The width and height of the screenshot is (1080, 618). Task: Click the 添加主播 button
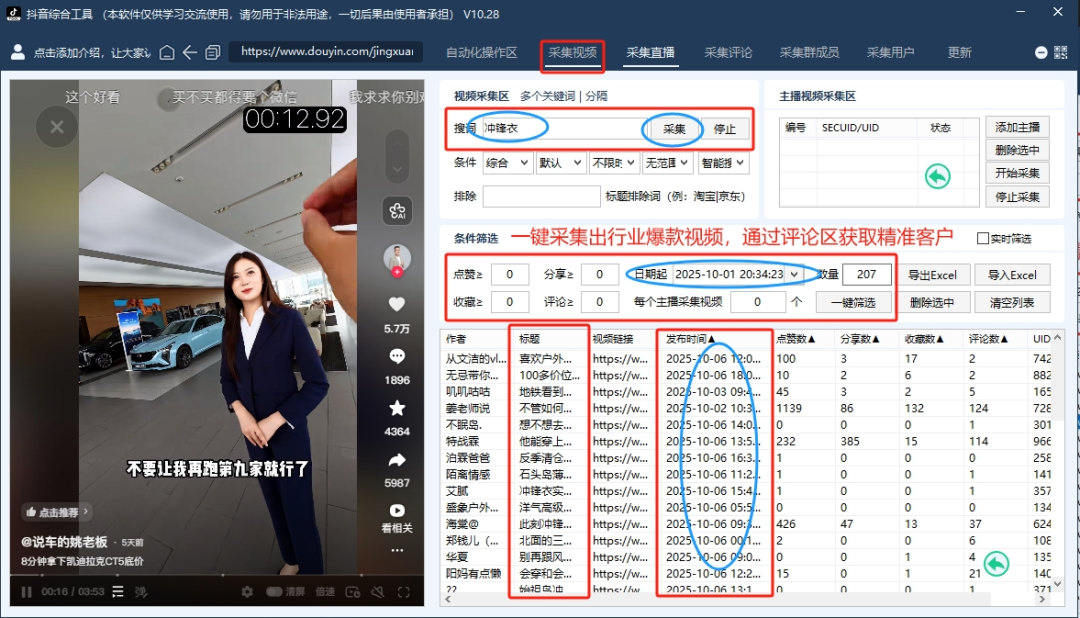tap(1017, 127)
